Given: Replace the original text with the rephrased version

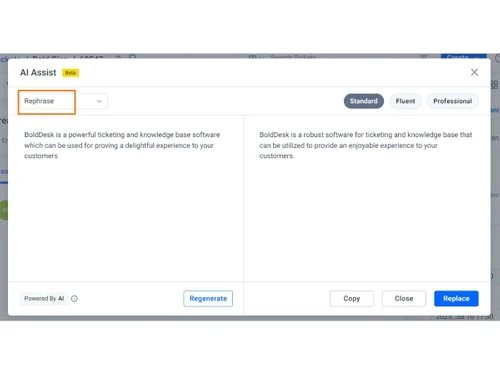Looking at the screenshot, I should pos(456,299).
